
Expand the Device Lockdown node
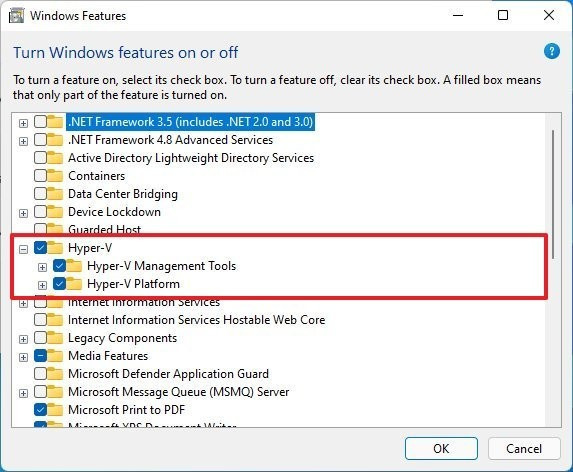click(x=23, y=213)
